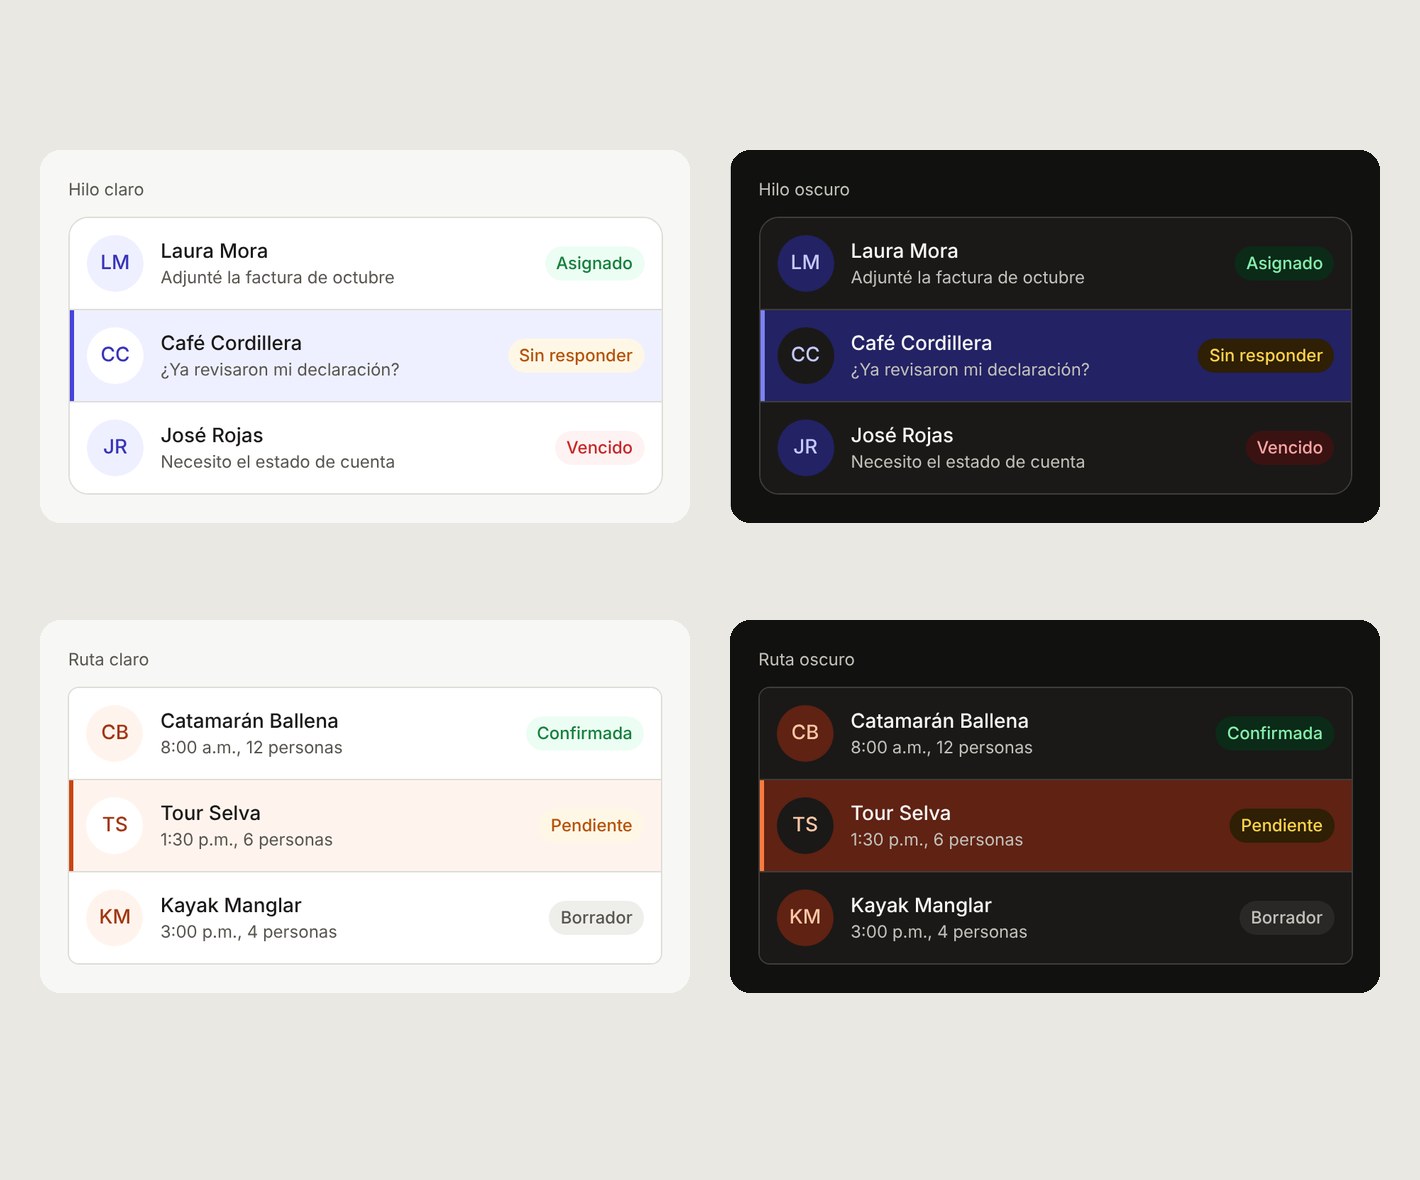The image size is (1420, 1180).
Task: Select Tour Selva title in Ruta claro
Action: pyautogui.click(x=210, y=813)
